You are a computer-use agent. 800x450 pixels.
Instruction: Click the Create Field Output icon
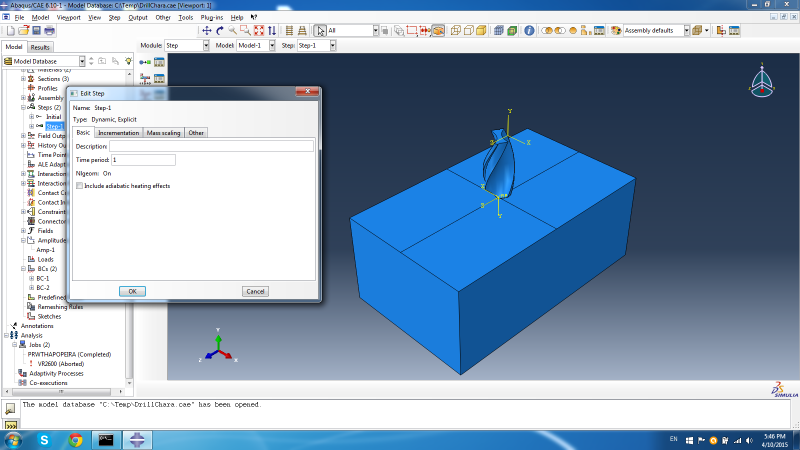click(x=145, y=79)
